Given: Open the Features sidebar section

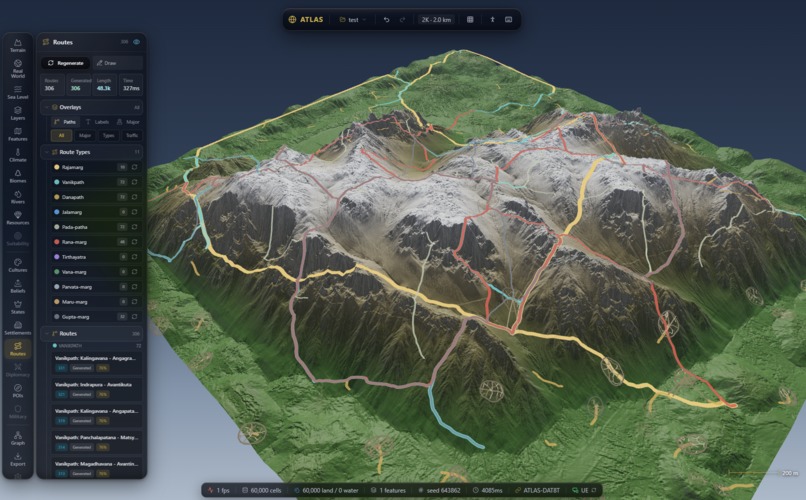Looking at the screenshot, I should coord(17,134).
